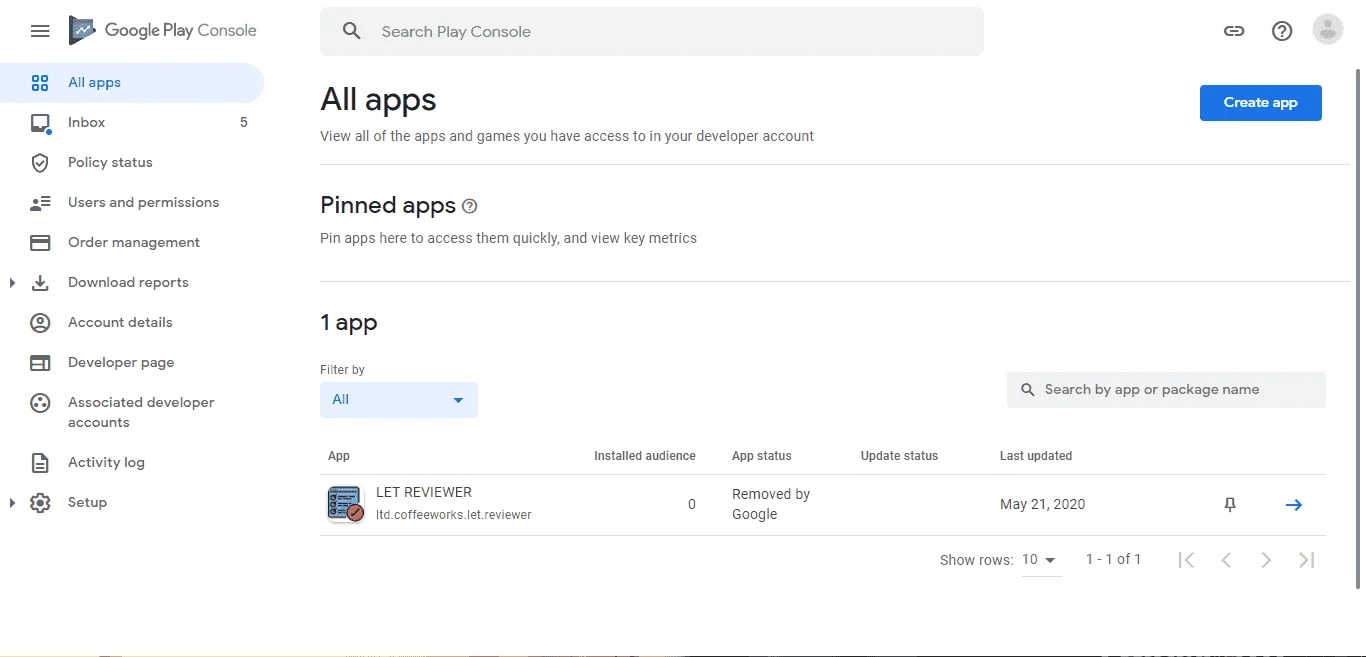Viewport: 1366px width, 657px height.
Task: Expand the Setup section
Action: 12,503
